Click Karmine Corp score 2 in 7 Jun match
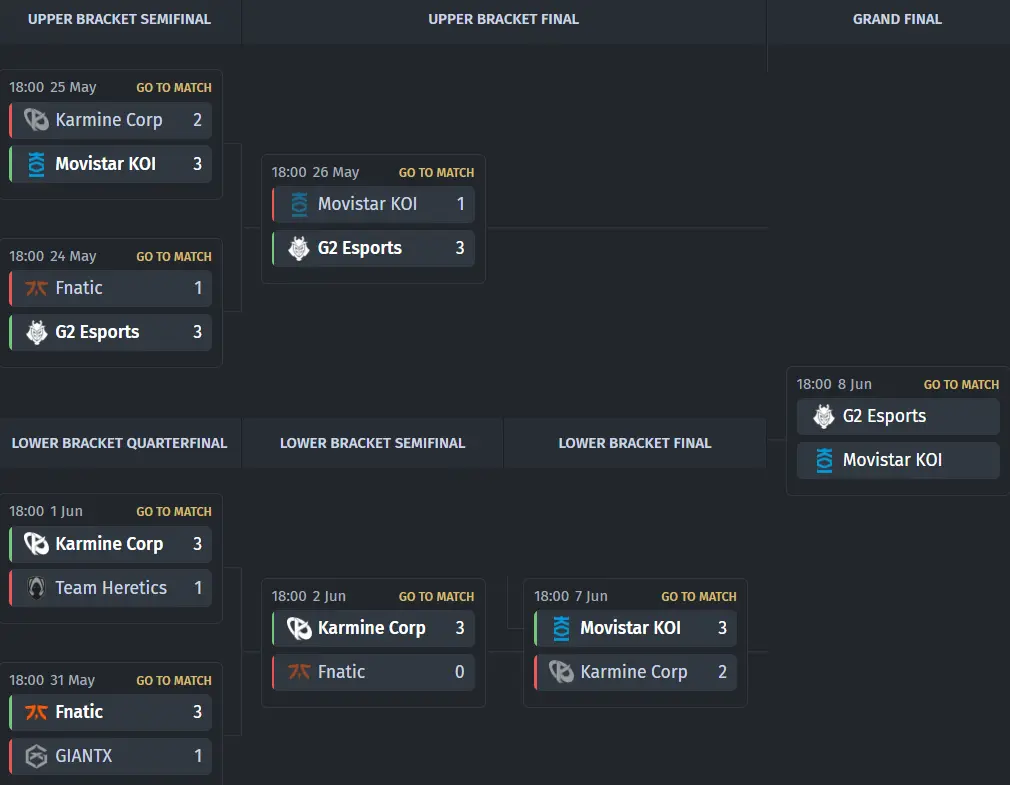 pos(722,672)
